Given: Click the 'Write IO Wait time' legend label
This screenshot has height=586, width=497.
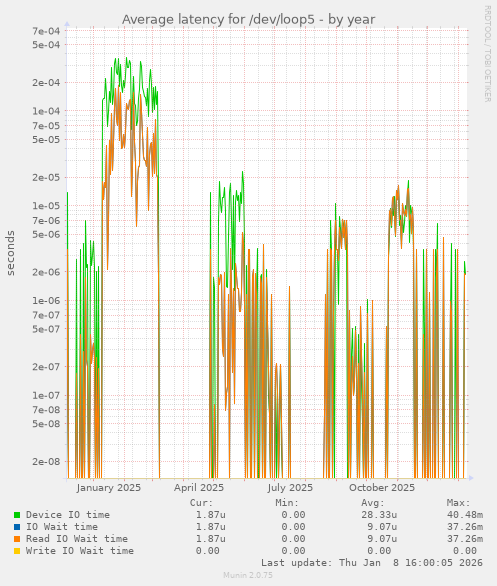Looking at the screenshot, I should [80, 550].
